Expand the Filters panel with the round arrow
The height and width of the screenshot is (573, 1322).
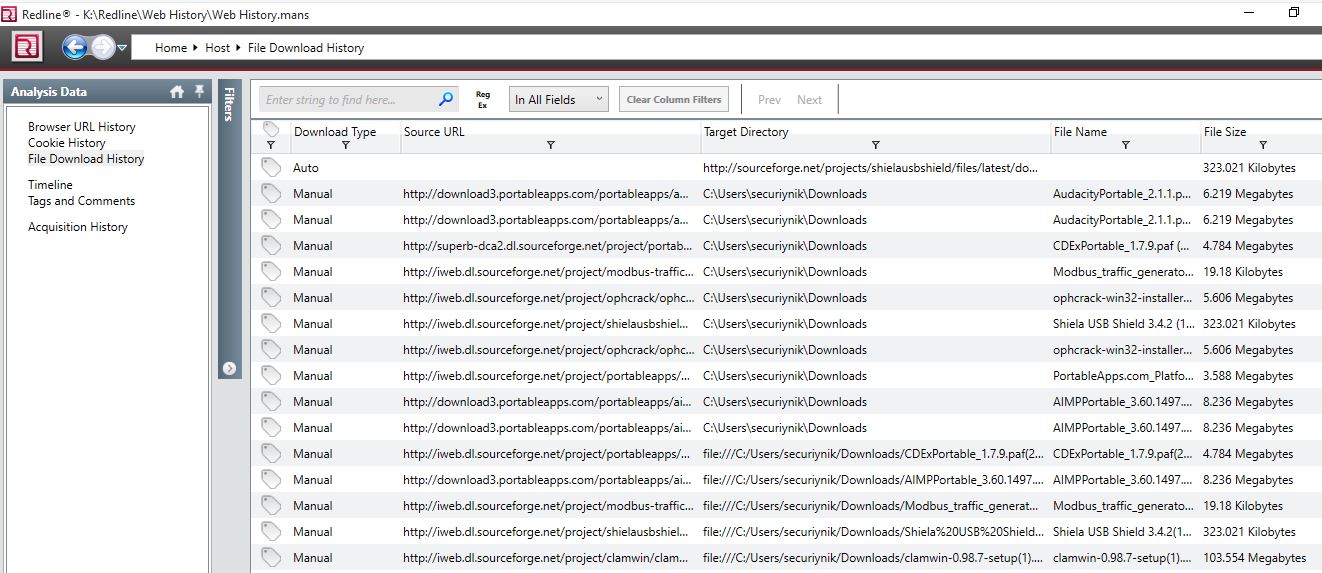[229, 368]
